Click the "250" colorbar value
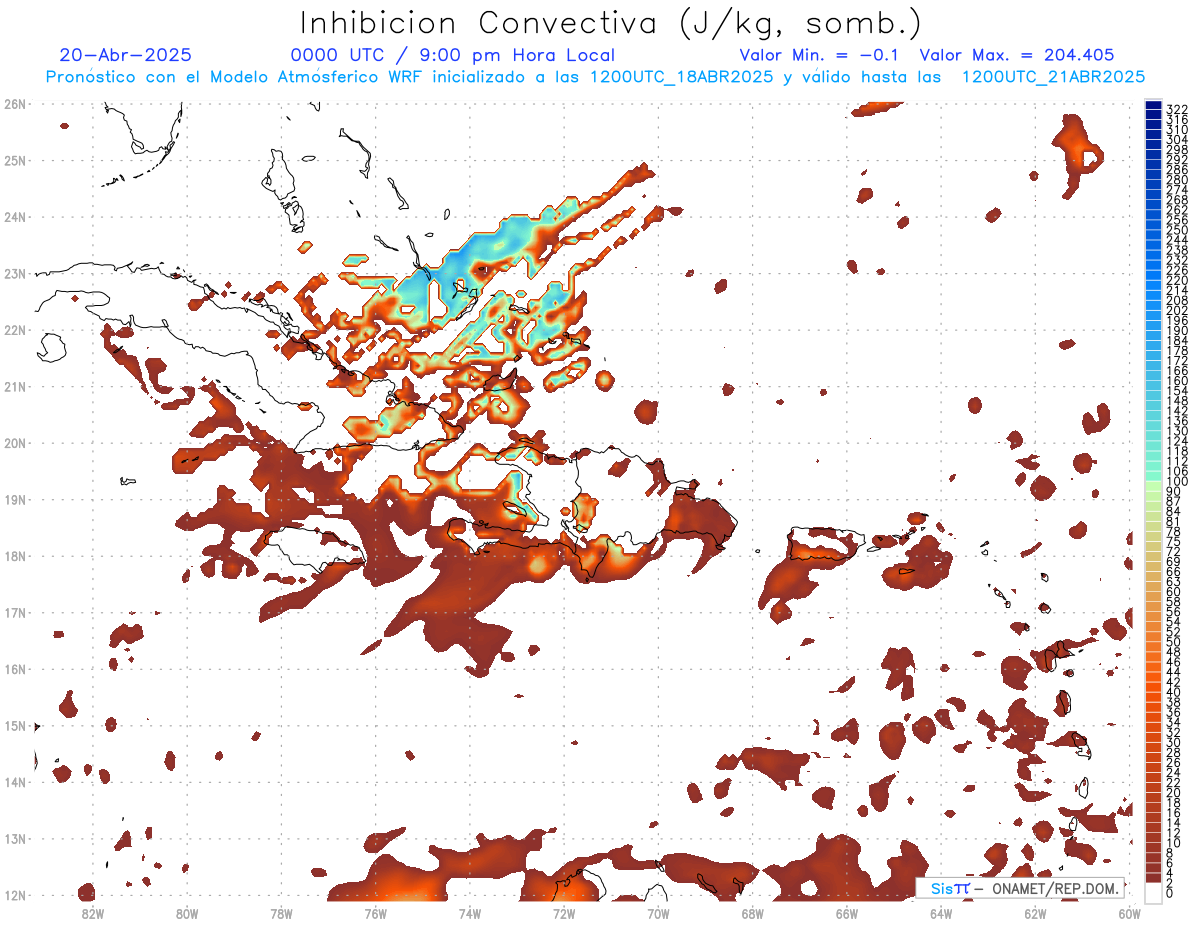 tap(1177, 230)
